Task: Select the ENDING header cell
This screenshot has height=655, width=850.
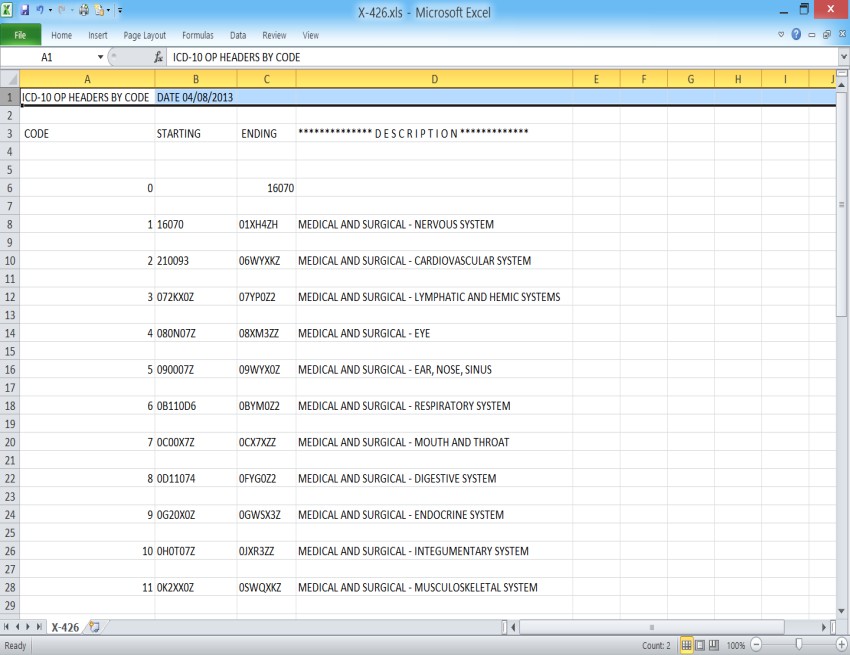Action: click(x=266, y=134)
